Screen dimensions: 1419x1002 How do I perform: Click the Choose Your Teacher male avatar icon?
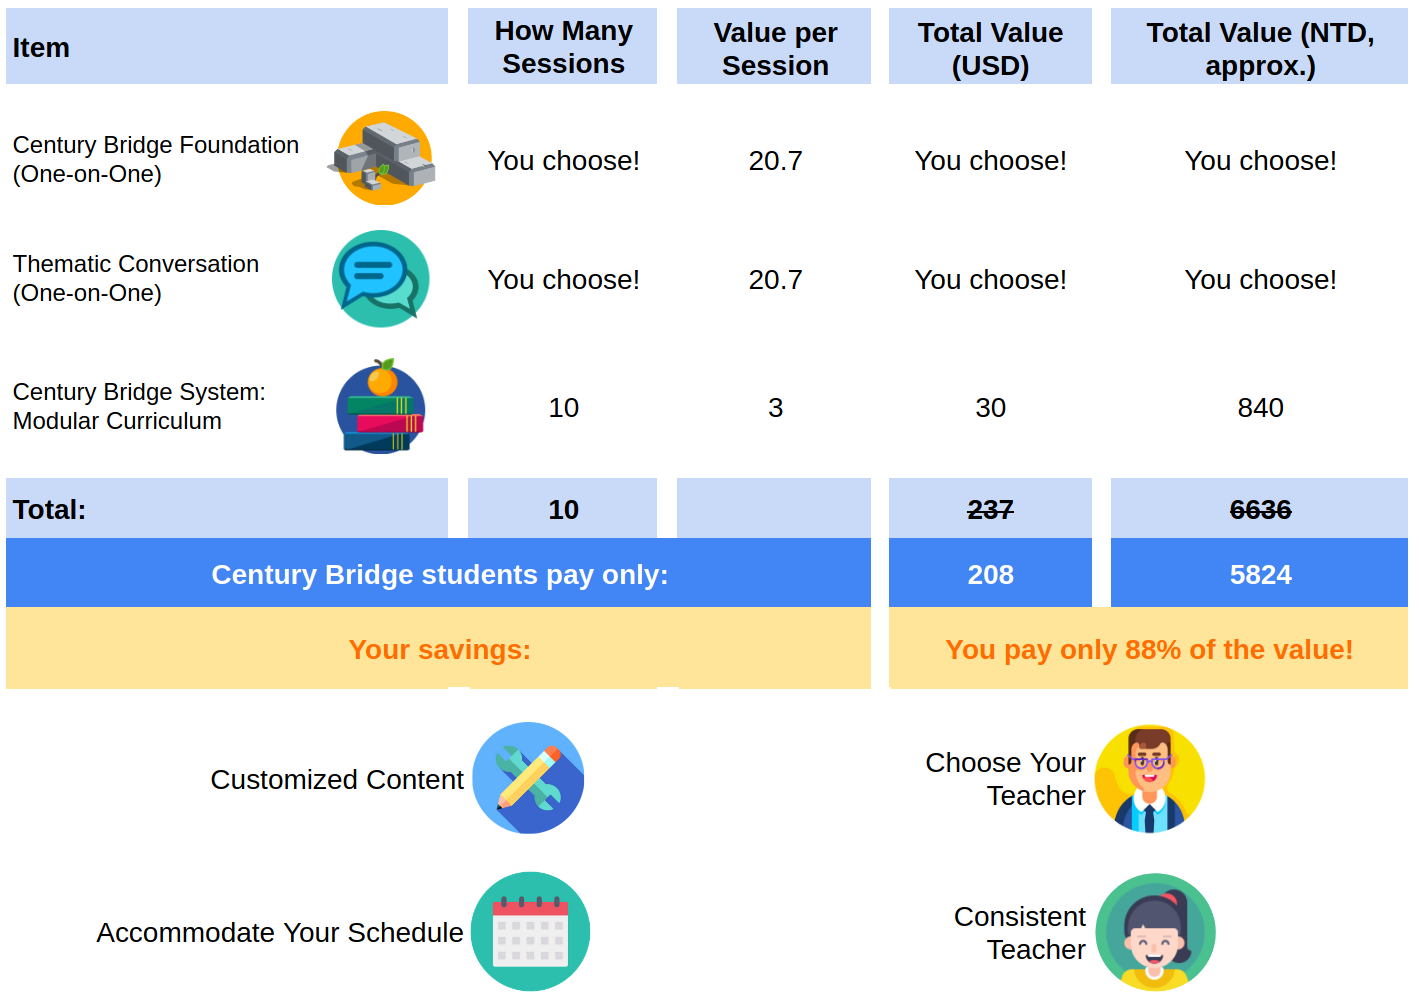pos(1150,779)
